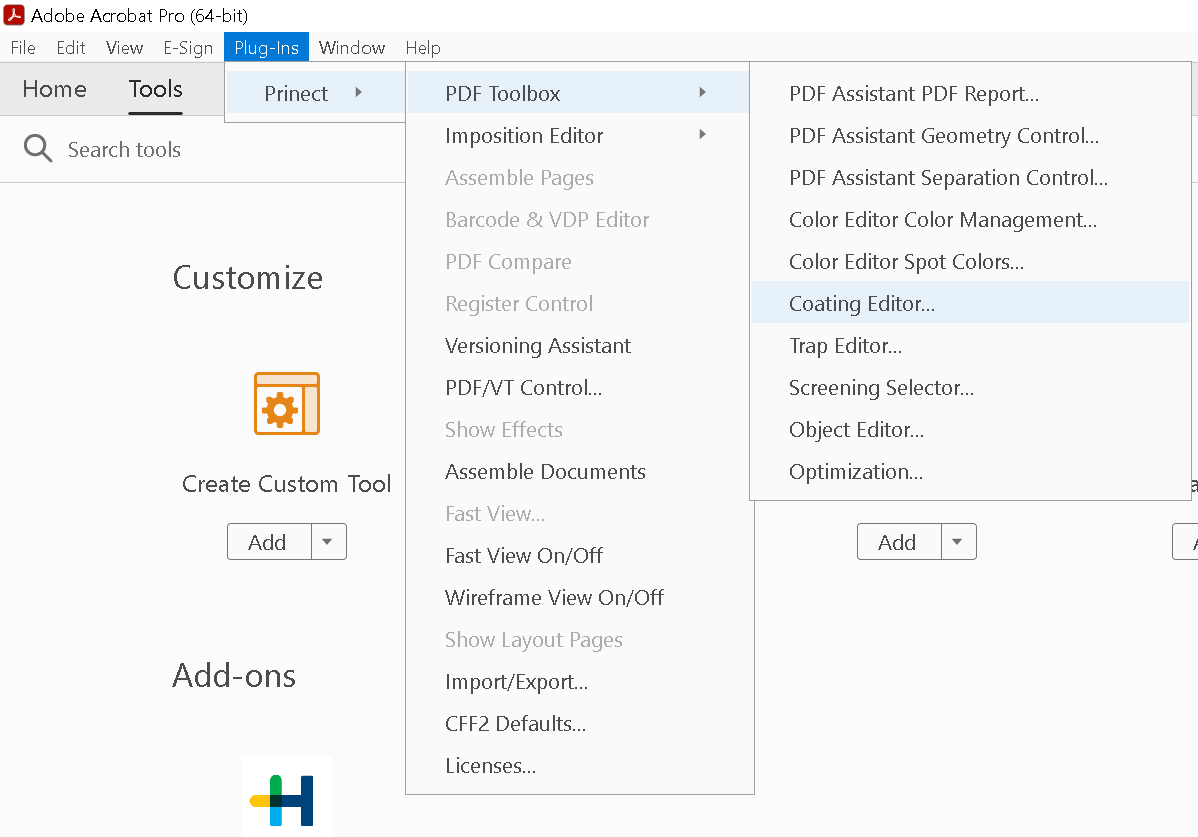The width and height of the screenshot is (1198, 837).
Task: Expand the PDF Toolbox submenu arrow
Action: click(702, 92)
